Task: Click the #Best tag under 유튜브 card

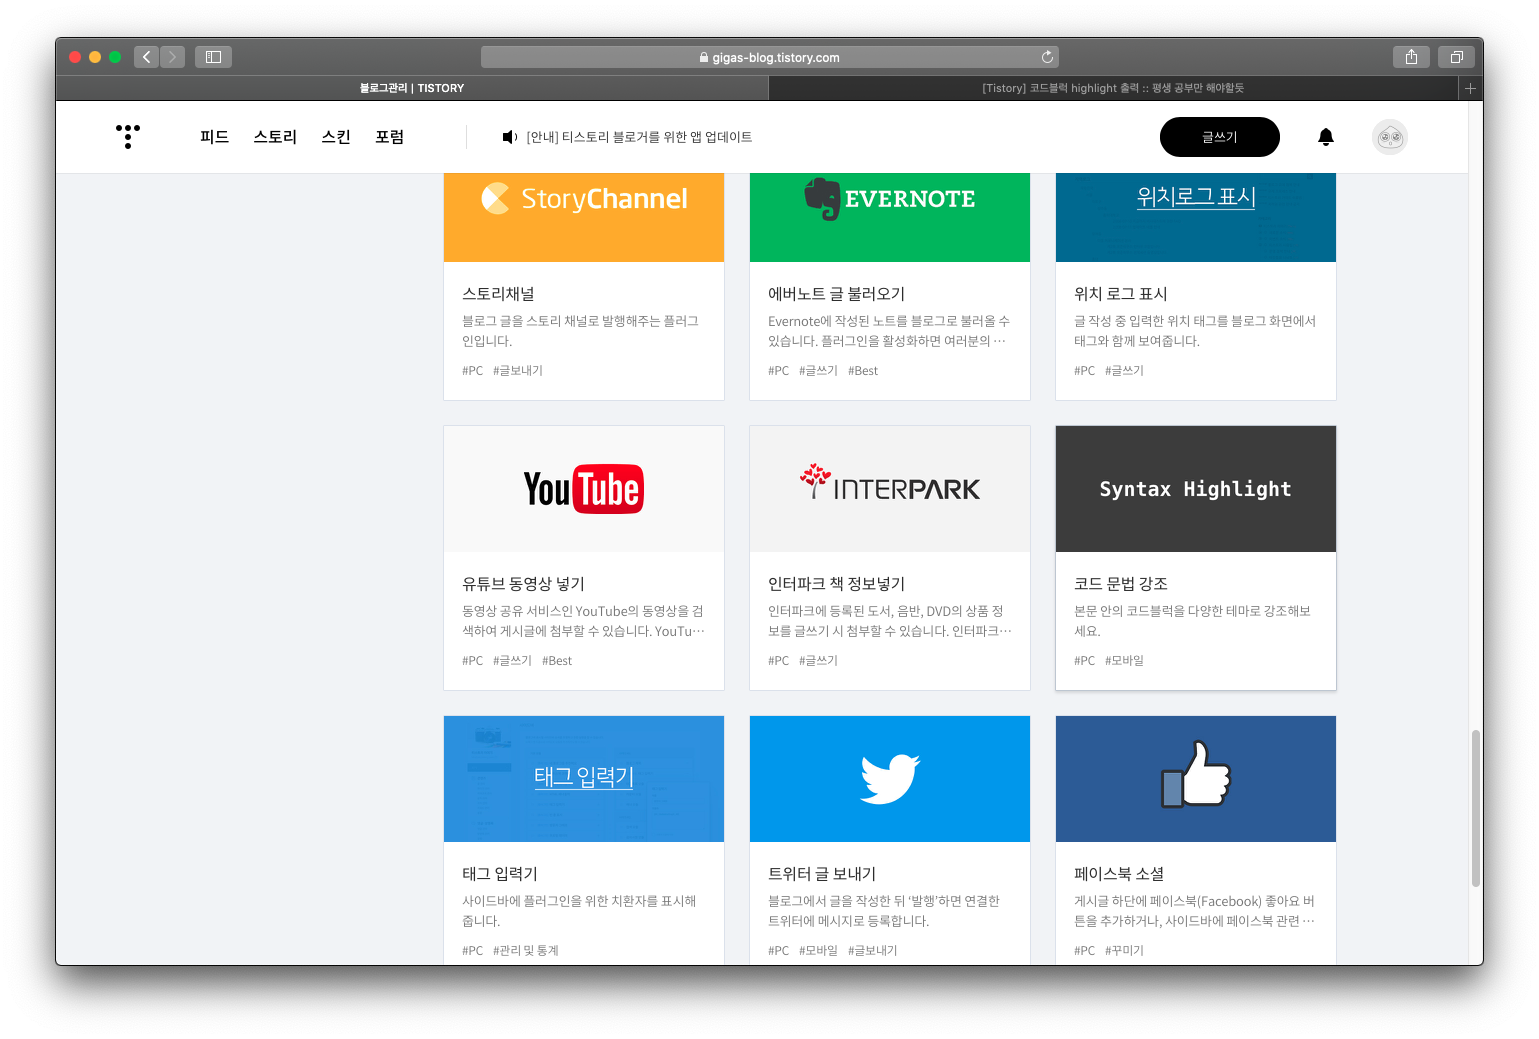Action: tap(557, 661)
